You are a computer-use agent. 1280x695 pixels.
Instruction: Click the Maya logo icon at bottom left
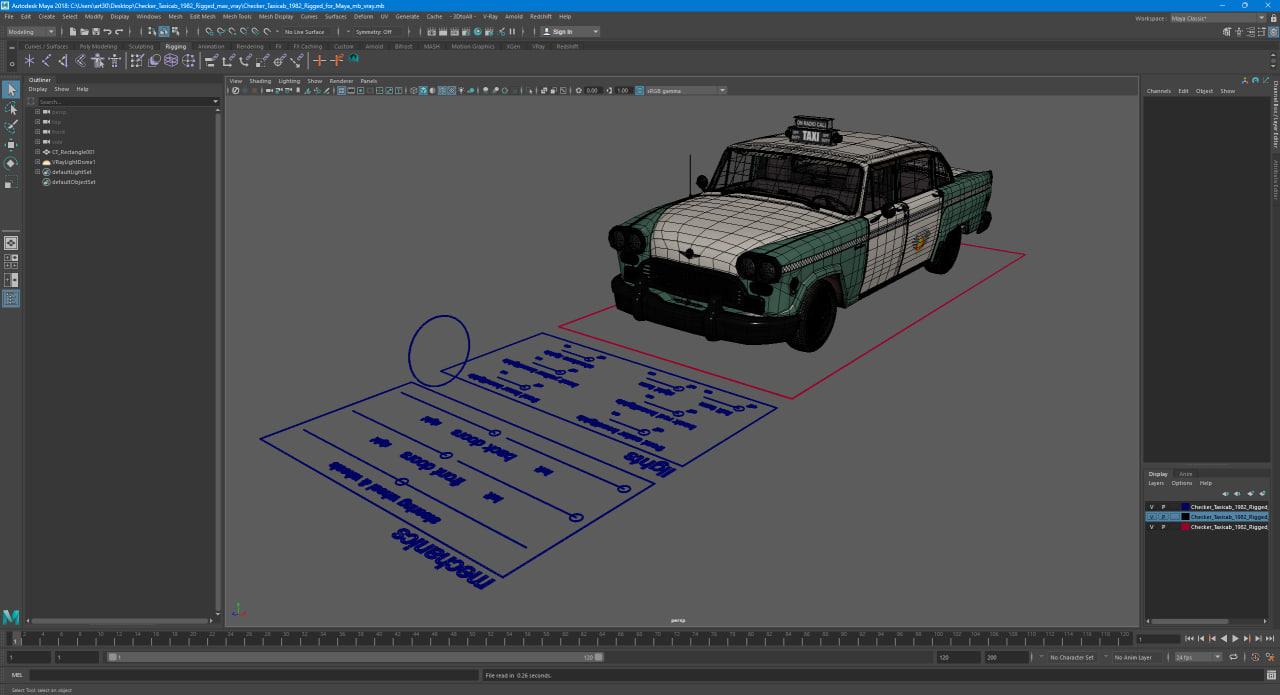[11, 616]
